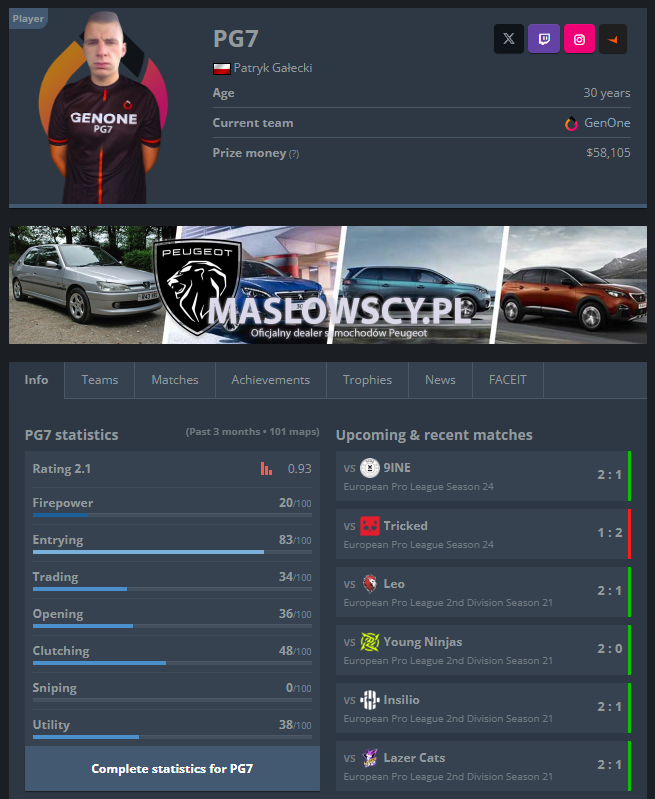Open the Matches tab
Image resolution: width=655 pixels, height=799 pixels.
pos(175,380)
